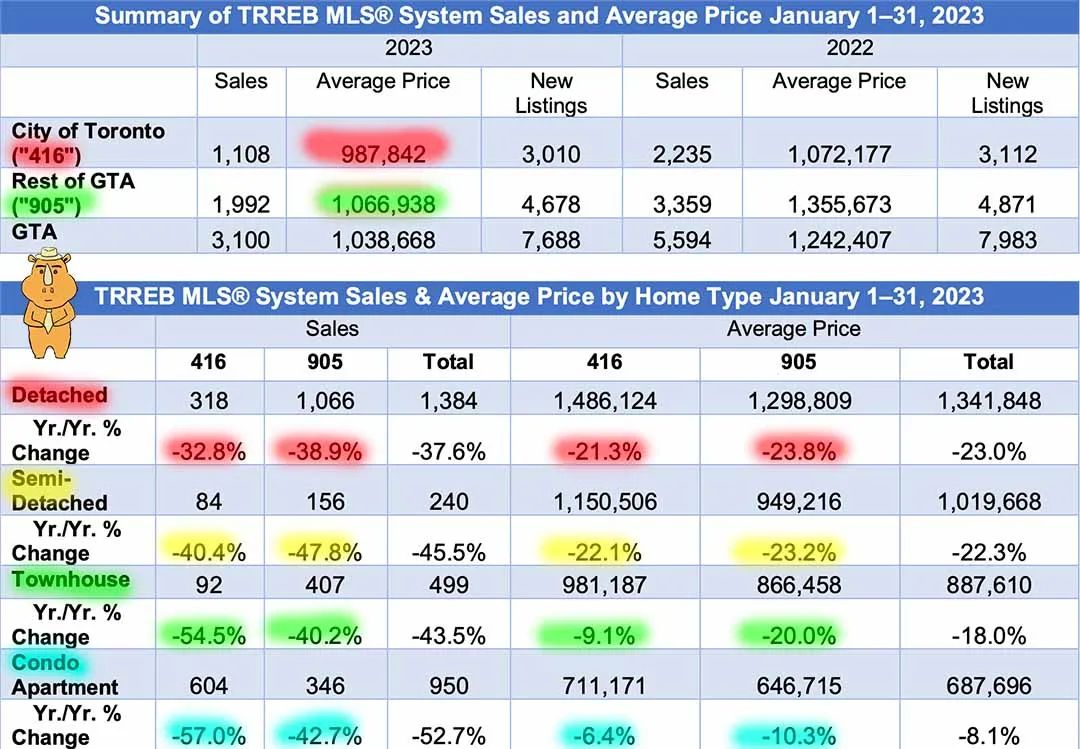
Task: Select the green-highlighted Townhouse row label
Action: tap(70, 580)
